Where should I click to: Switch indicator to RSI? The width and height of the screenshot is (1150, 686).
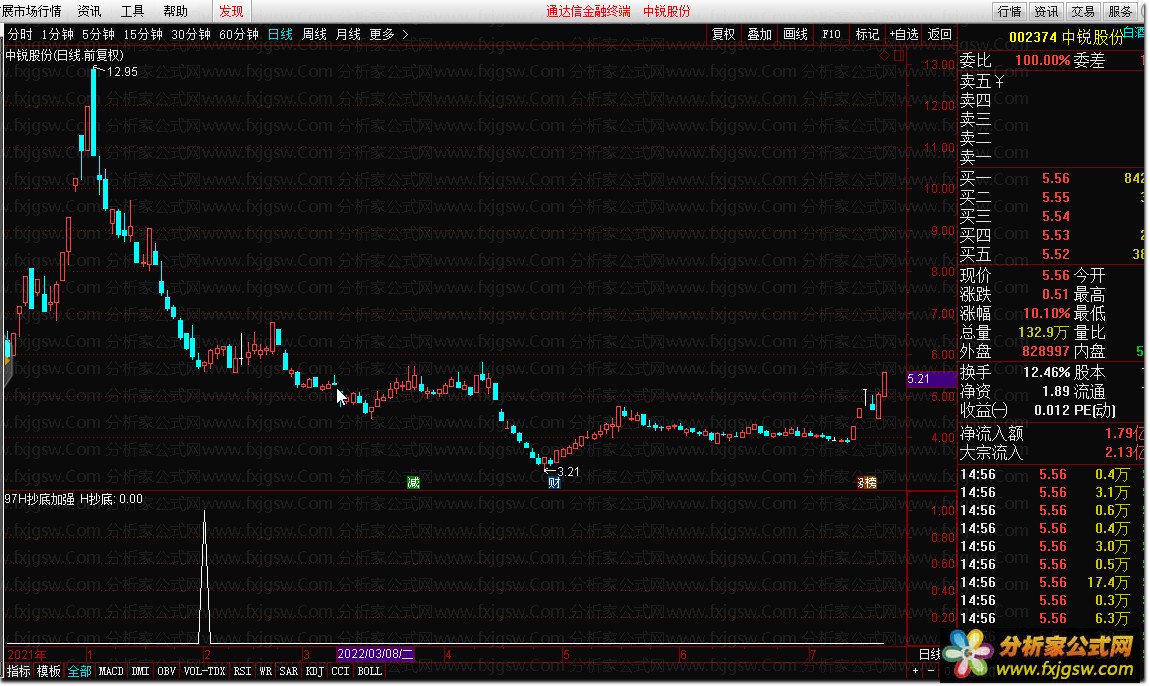click(242, 671)
